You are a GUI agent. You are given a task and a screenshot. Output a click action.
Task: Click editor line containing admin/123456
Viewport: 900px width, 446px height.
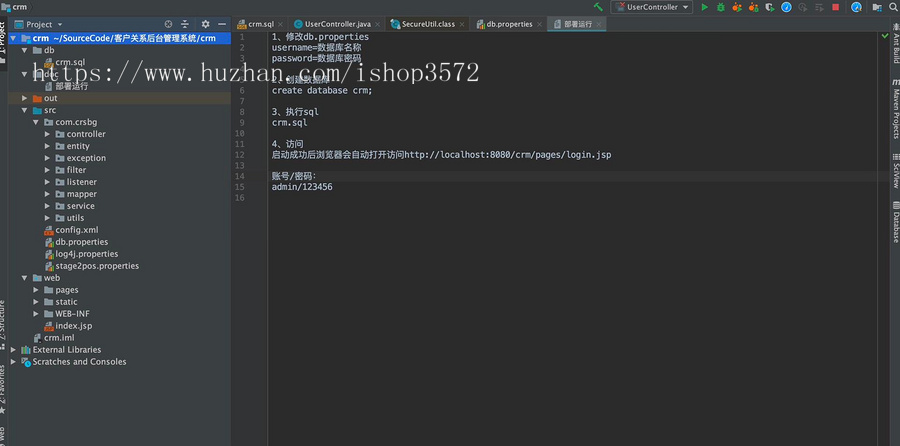302,187
